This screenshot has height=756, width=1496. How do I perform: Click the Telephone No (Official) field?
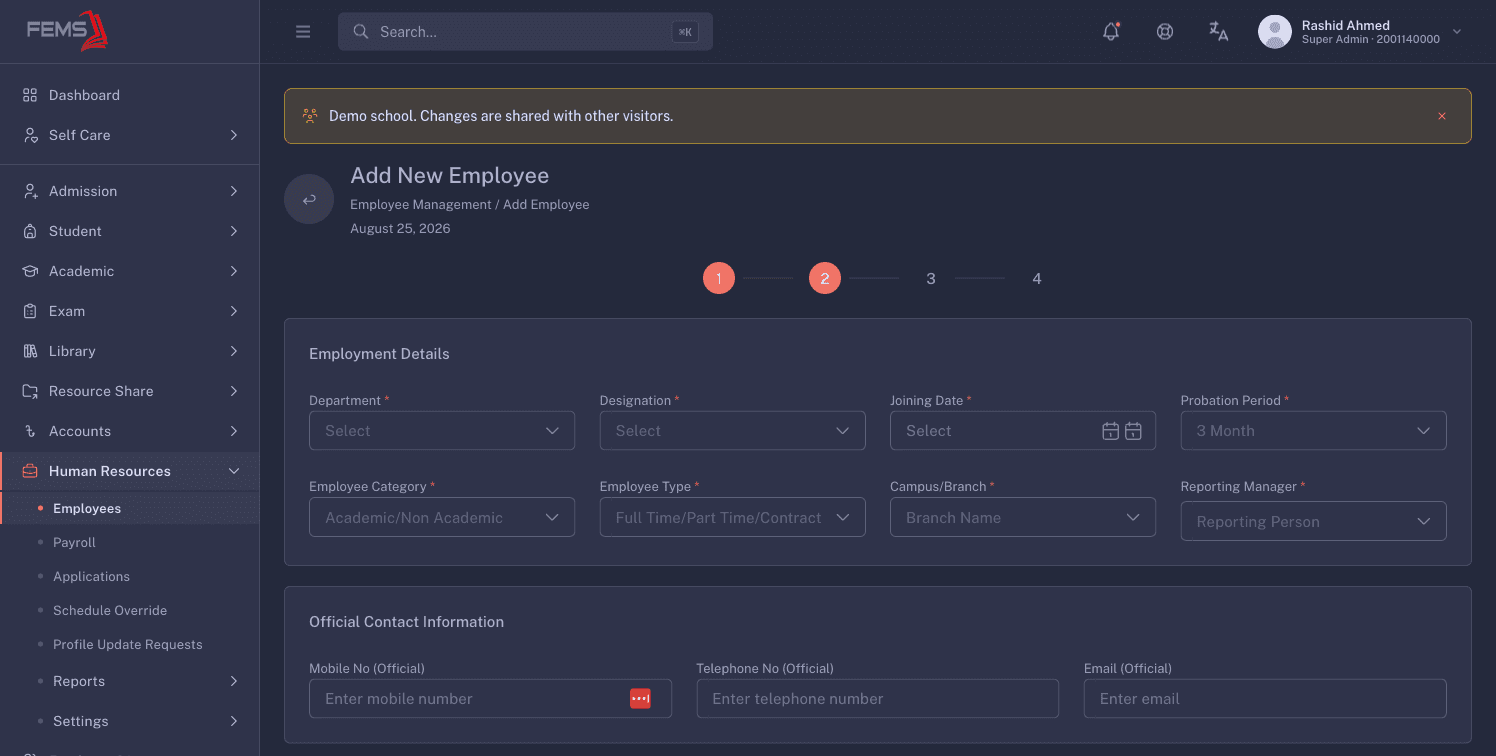point(877,699)
